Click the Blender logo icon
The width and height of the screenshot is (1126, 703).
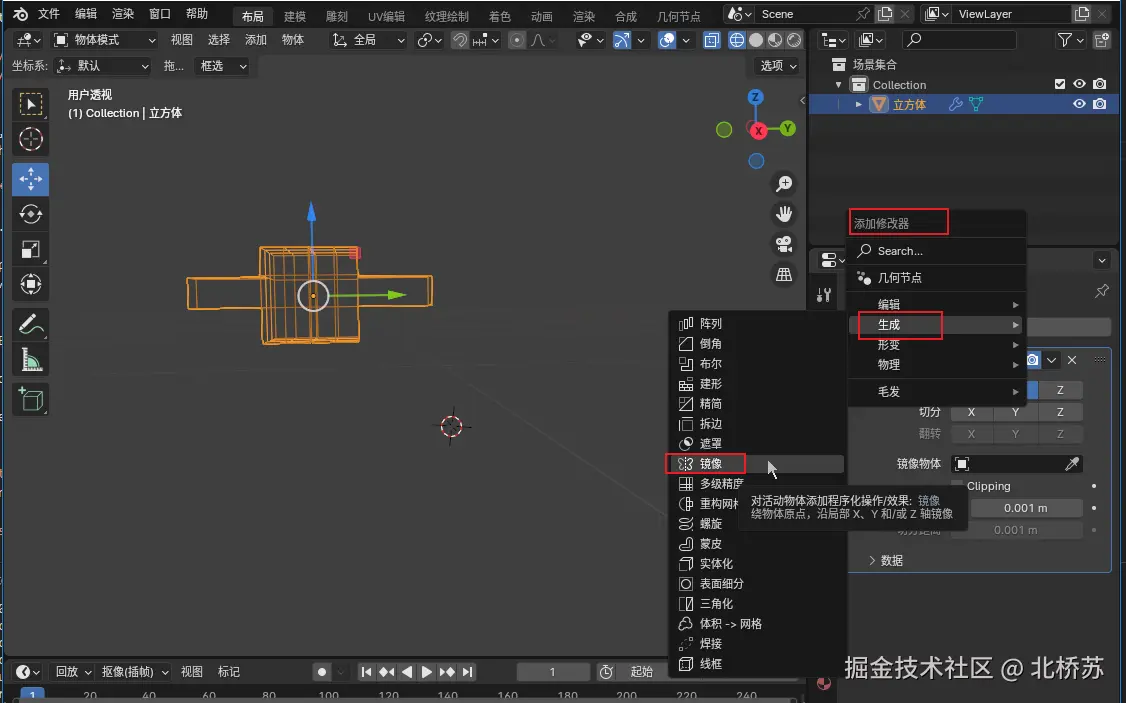(20, 14)
